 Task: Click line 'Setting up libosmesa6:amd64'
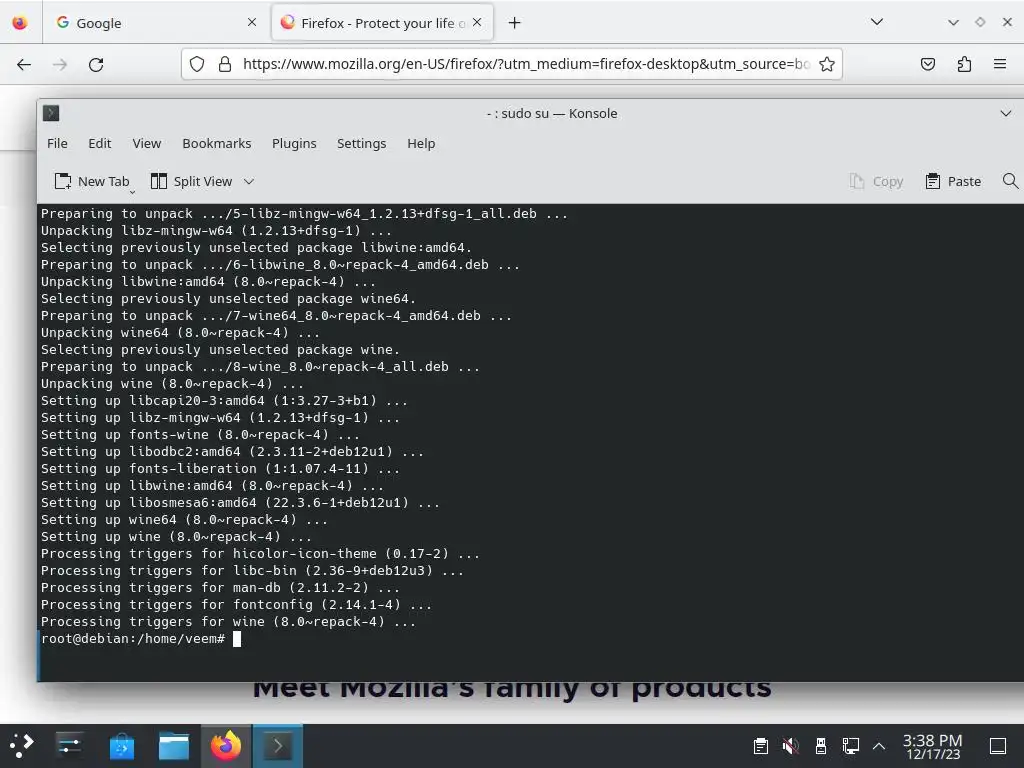pos(240,503)
